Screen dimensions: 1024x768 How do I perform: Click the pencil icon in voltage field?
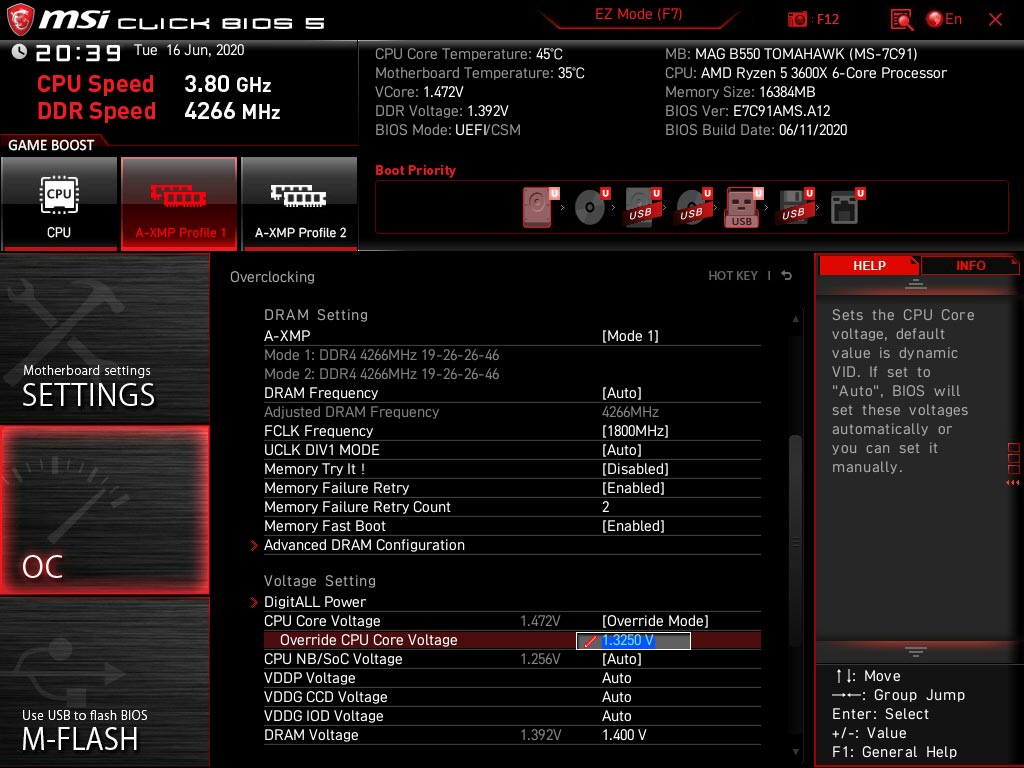pyautogui.click(x=590, y=641)
